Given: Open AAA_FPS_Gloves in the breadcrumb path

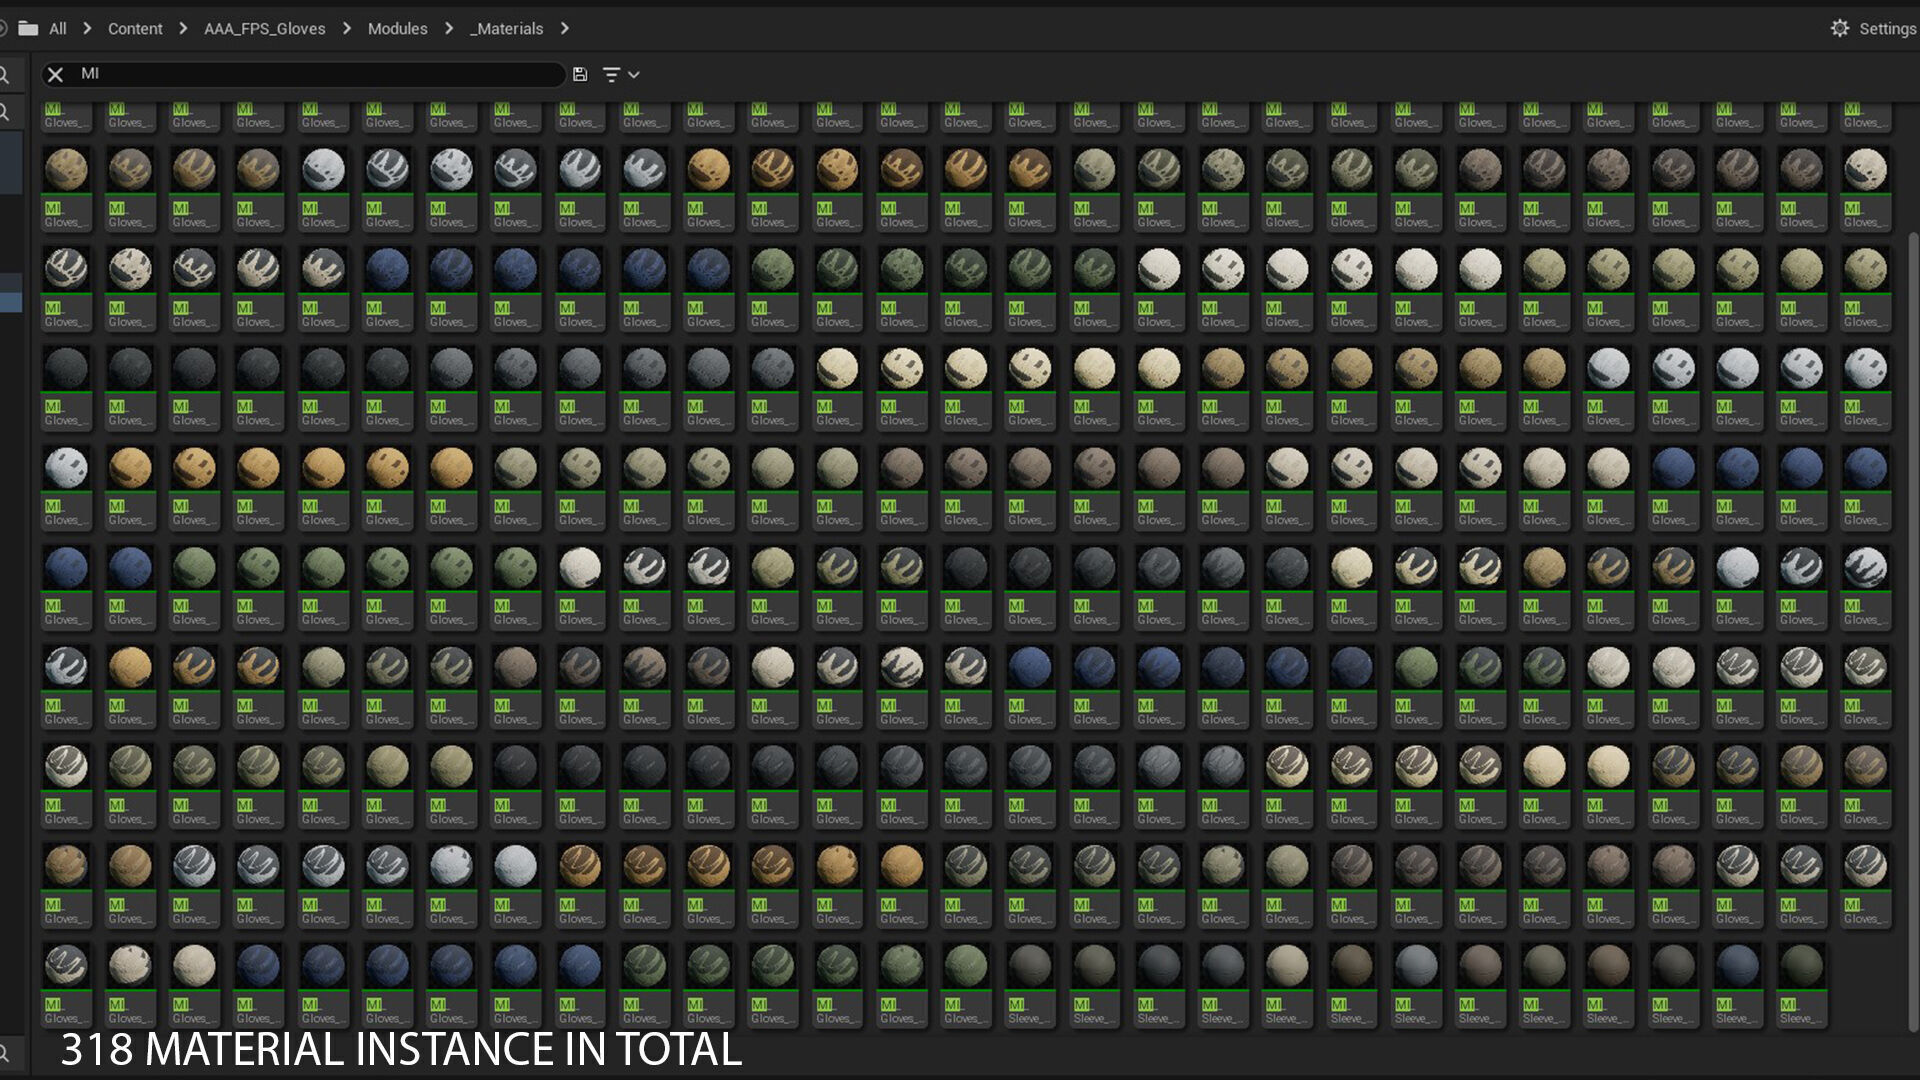Looking at the screenshot, I should [x=264, y=29].
